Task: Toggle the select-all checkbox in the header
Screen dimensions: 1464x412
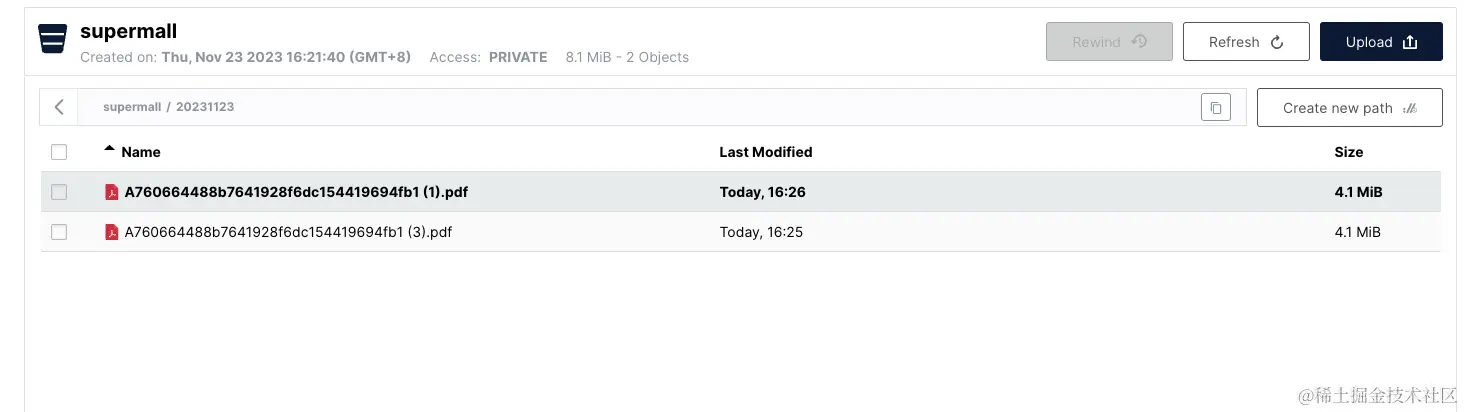Action: point(59,152)
